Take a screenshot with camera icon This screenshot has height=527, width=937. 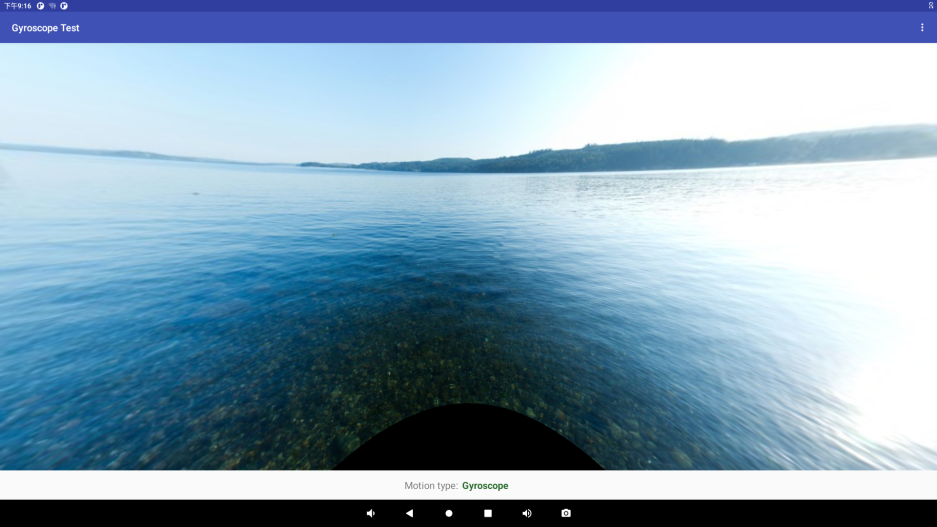tap(566, 513)
